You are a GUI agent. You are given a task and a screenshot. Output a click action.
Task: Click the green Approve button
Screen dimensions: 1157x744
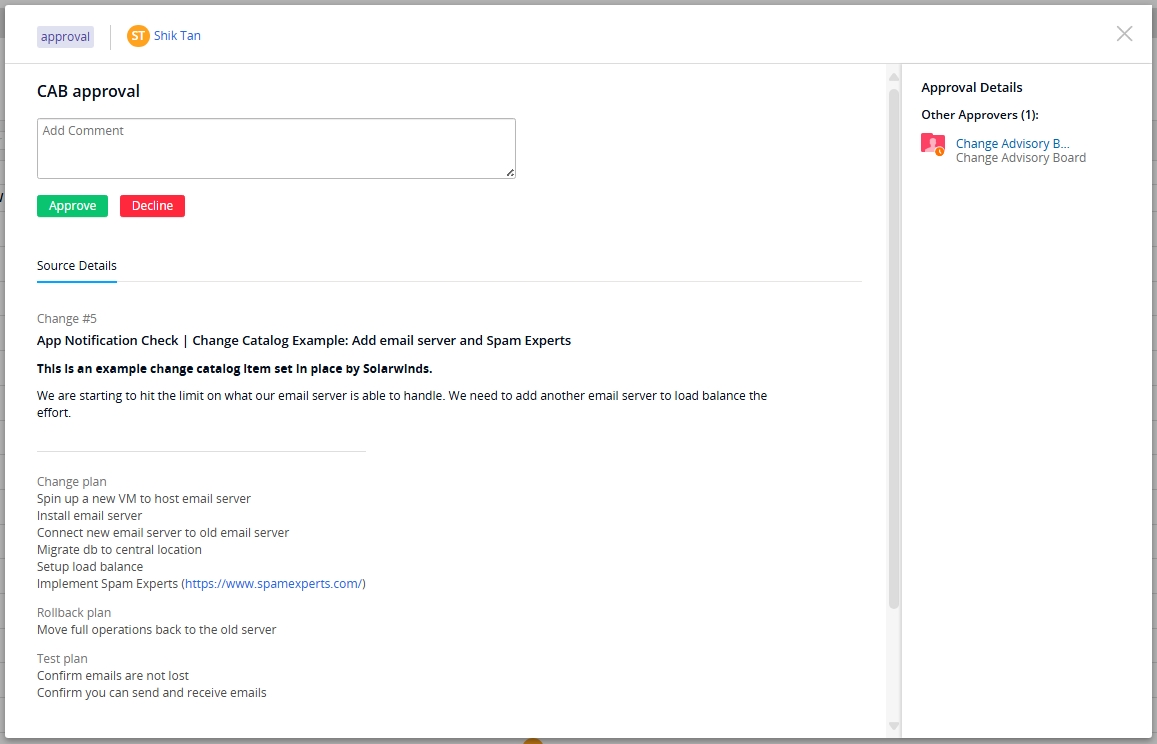click(x=72, y=206)
